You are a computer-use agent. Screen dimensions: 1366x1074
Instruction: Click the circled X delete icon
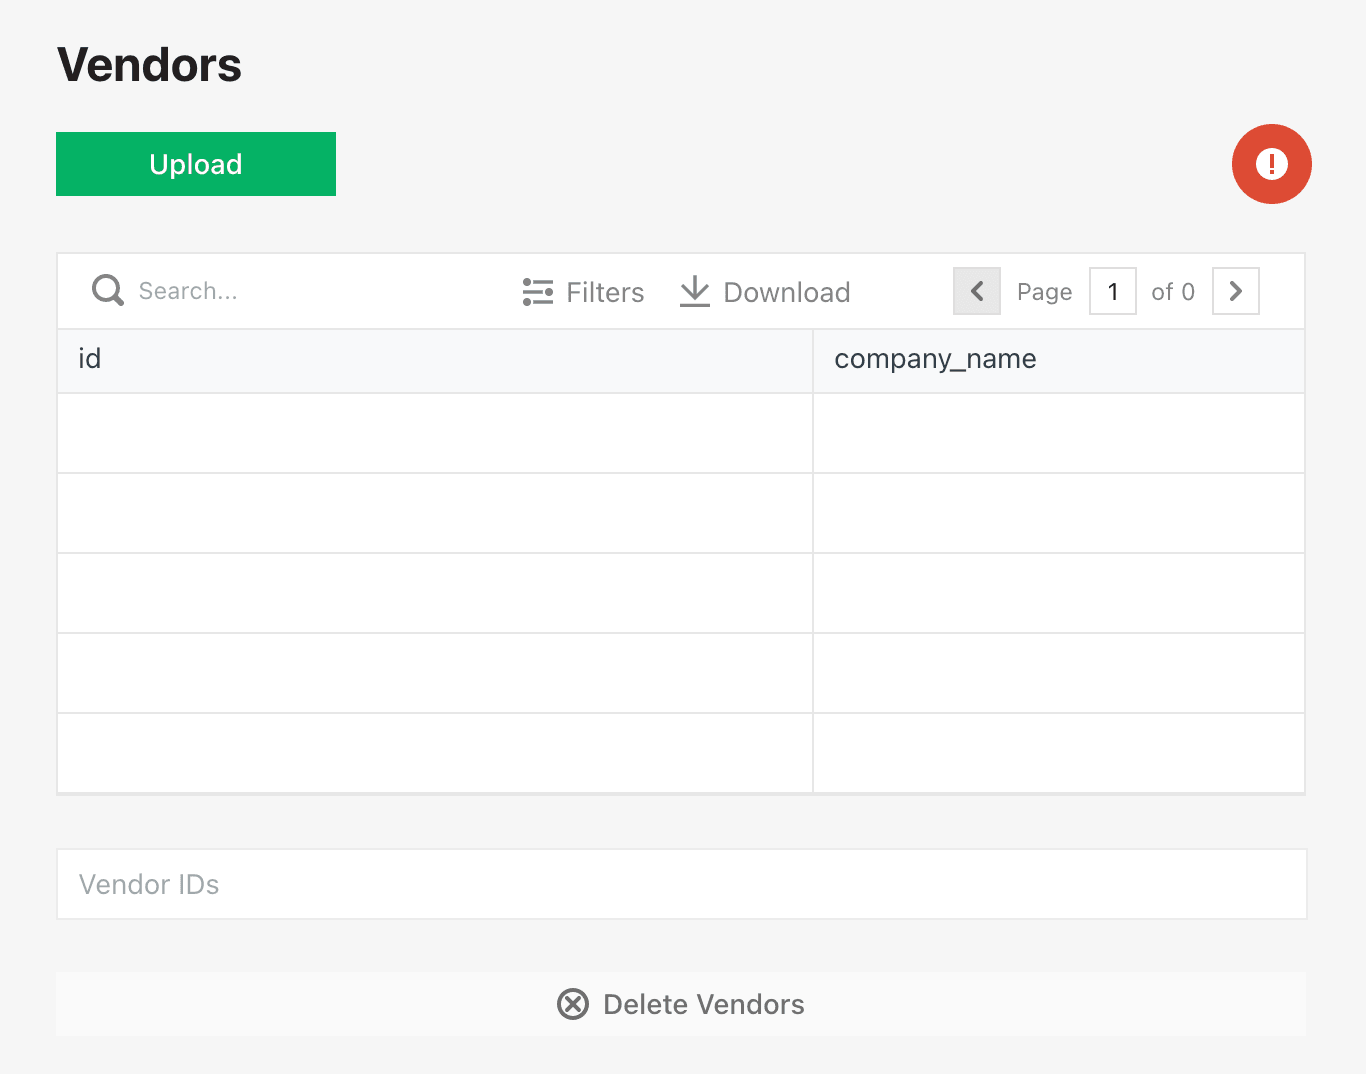click(573, 1004)
